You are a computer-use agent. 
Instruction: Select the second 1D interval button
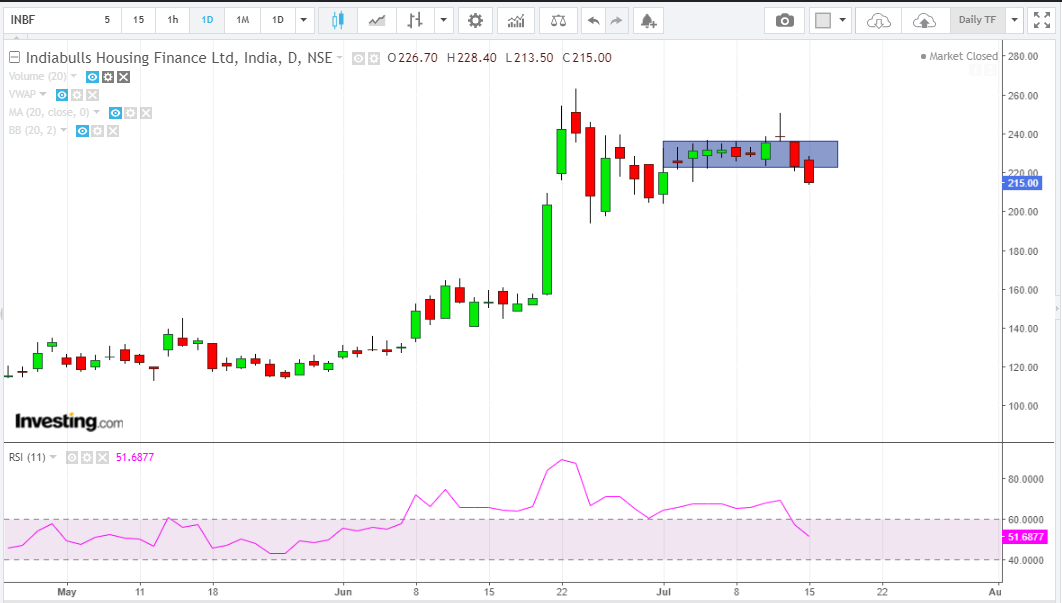[278, 20]
